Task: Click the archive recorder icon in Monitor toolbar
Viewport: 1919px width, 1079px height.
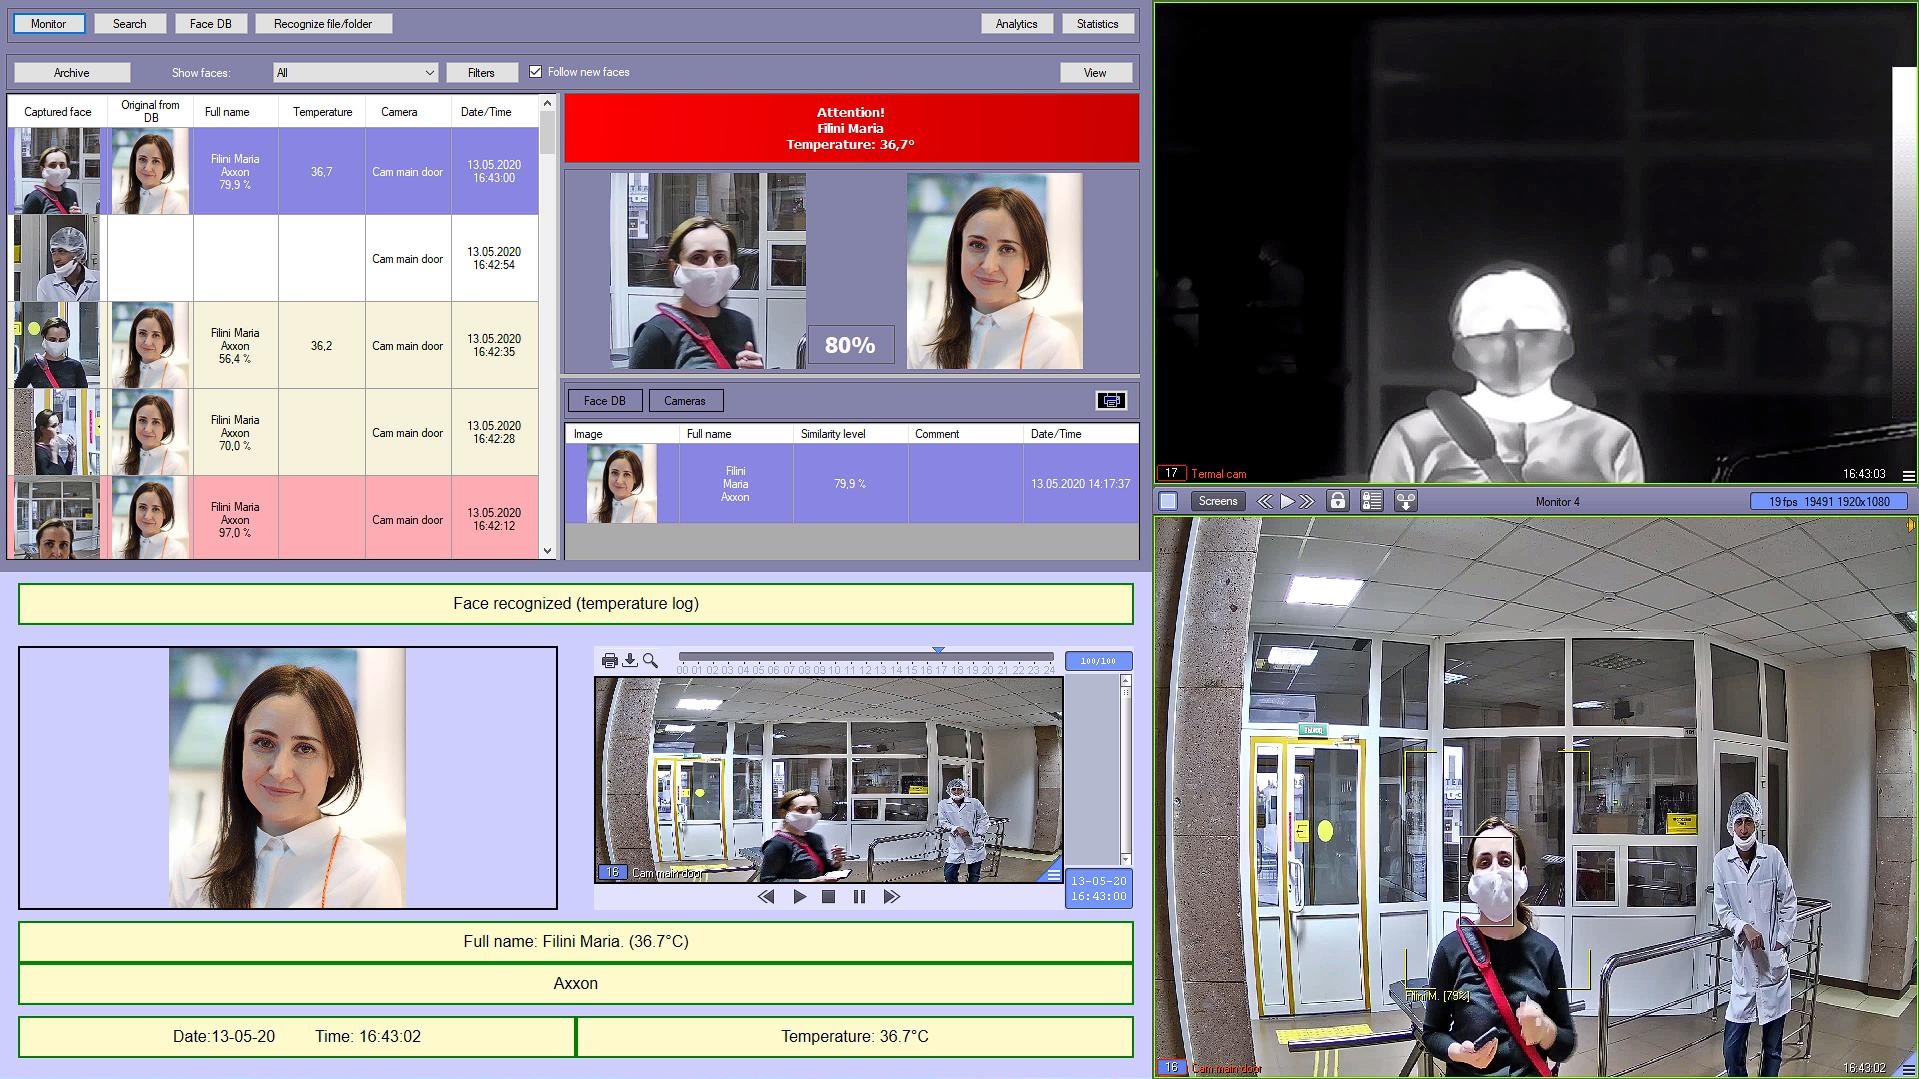Action: (1405, 501)
